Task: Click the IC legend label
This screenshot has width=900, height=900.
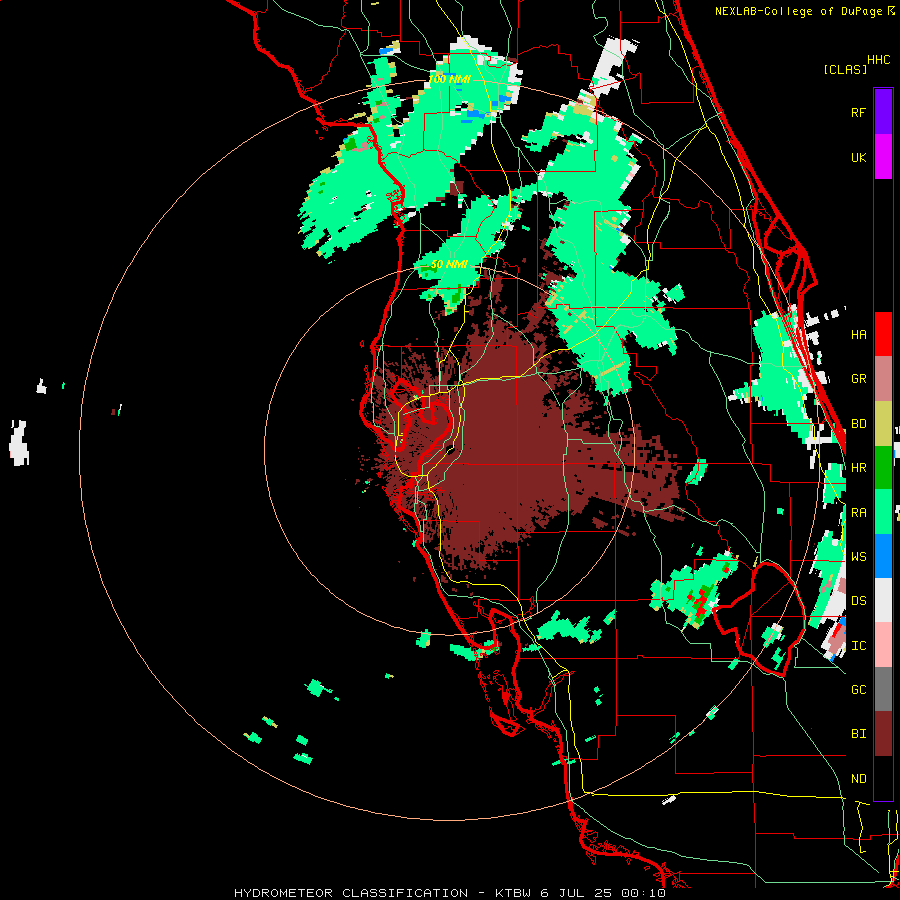Action: 858,645
